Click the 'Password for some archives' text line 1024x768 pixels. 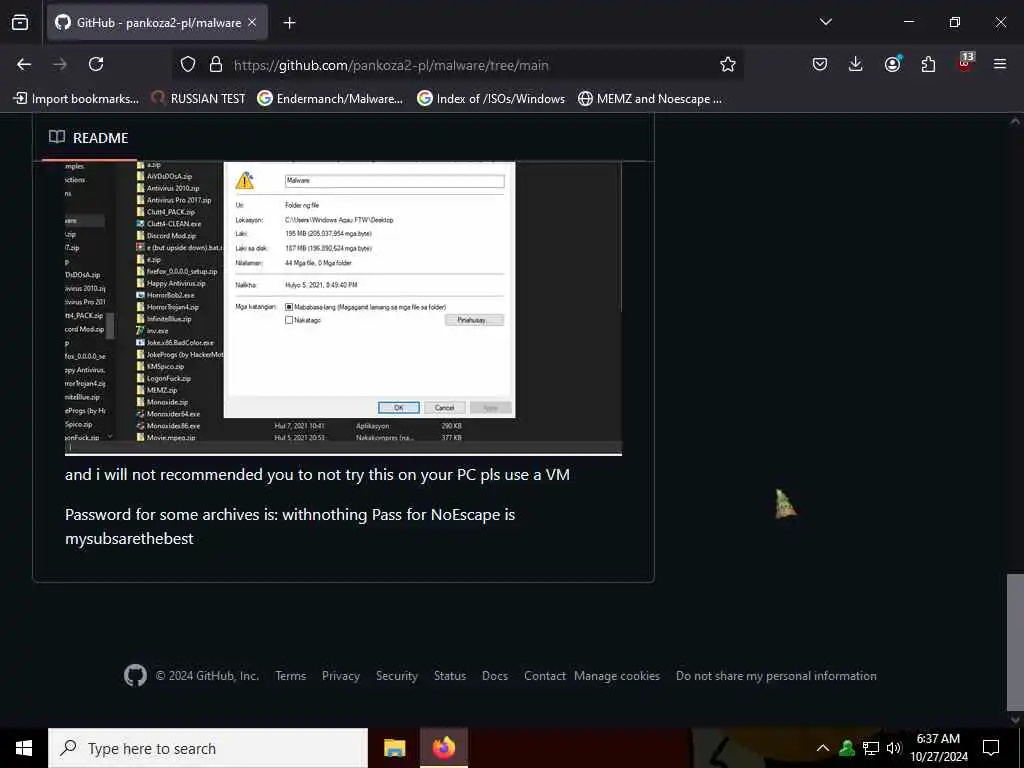click(290, 515)
